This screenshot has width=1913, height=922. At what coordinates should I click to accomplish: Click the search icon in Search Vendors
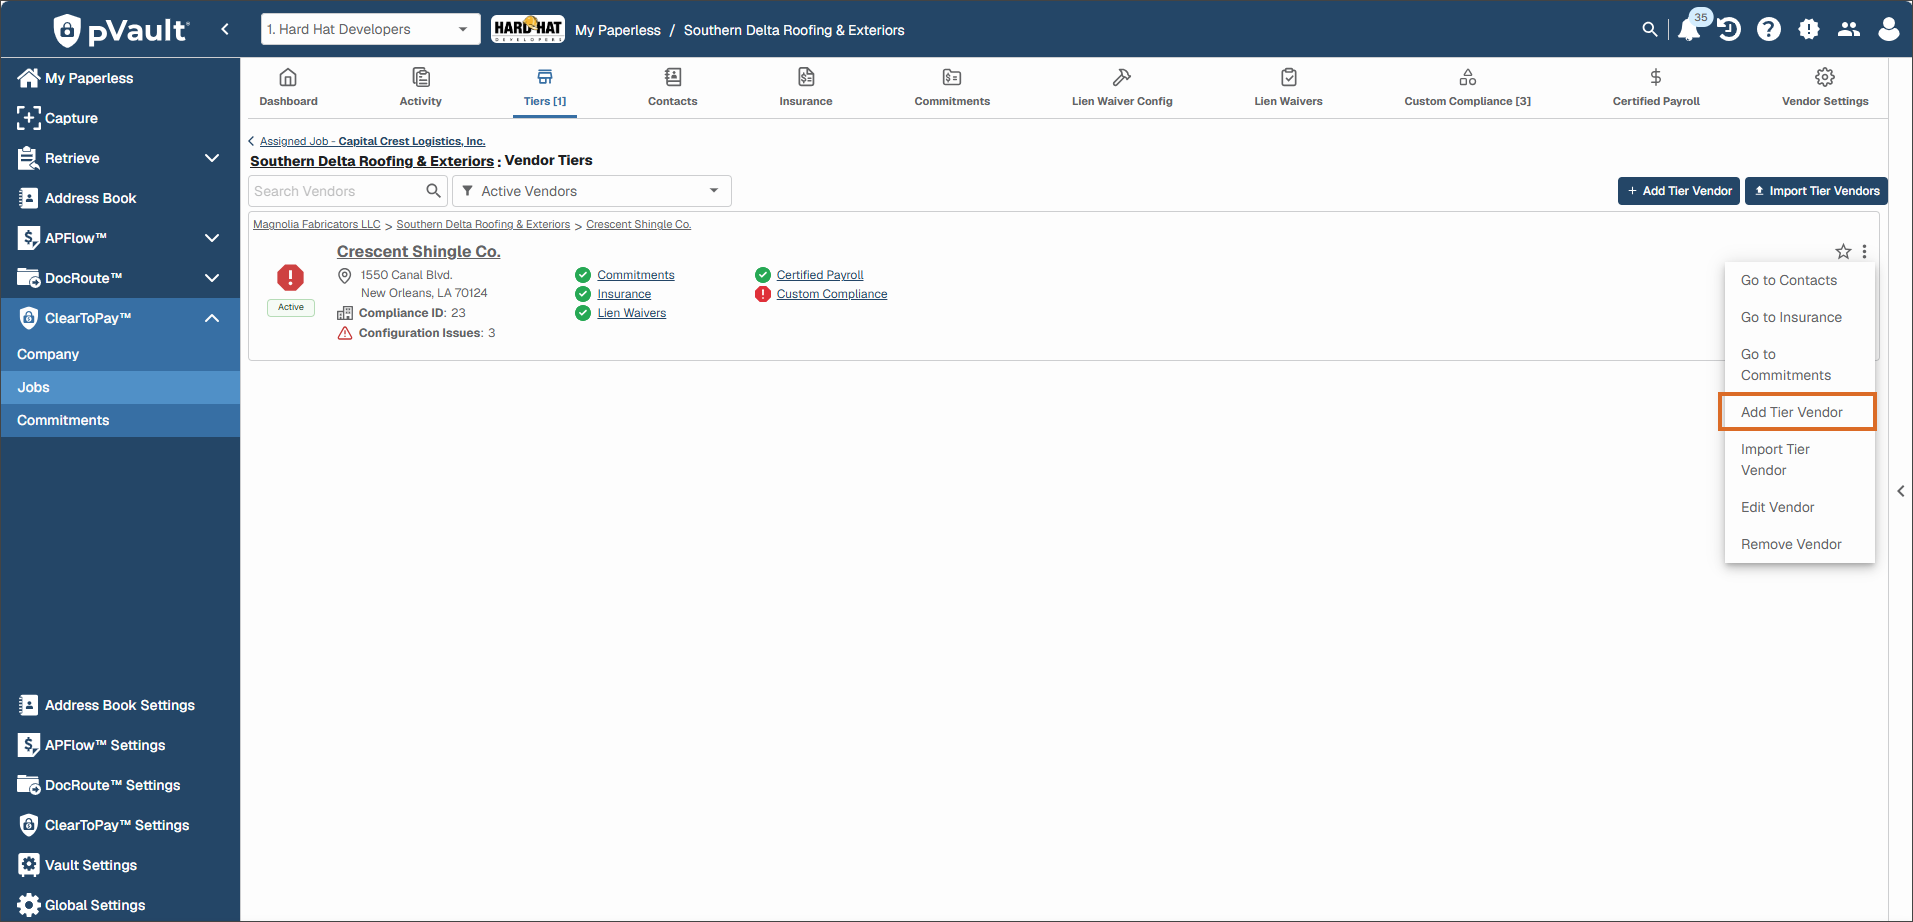[433, 191]
